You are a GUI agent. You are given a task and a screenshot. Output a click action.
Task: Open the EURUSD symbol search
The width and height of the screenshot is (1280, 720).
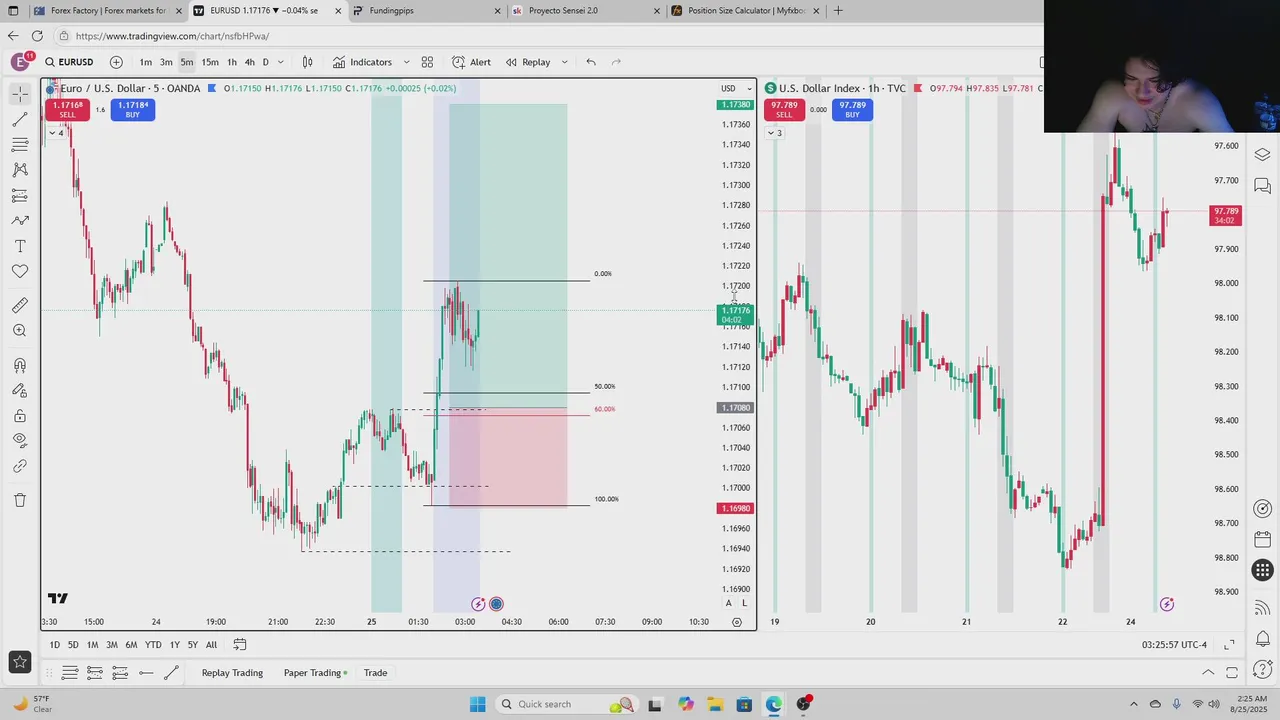click(x=69, y=62)
